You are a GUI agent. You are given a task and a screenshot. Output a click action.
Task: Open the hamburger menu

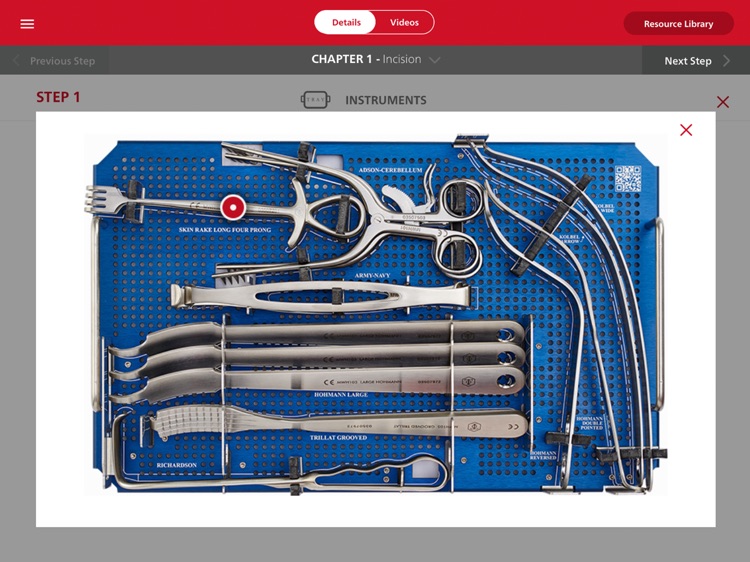[27, 23]
